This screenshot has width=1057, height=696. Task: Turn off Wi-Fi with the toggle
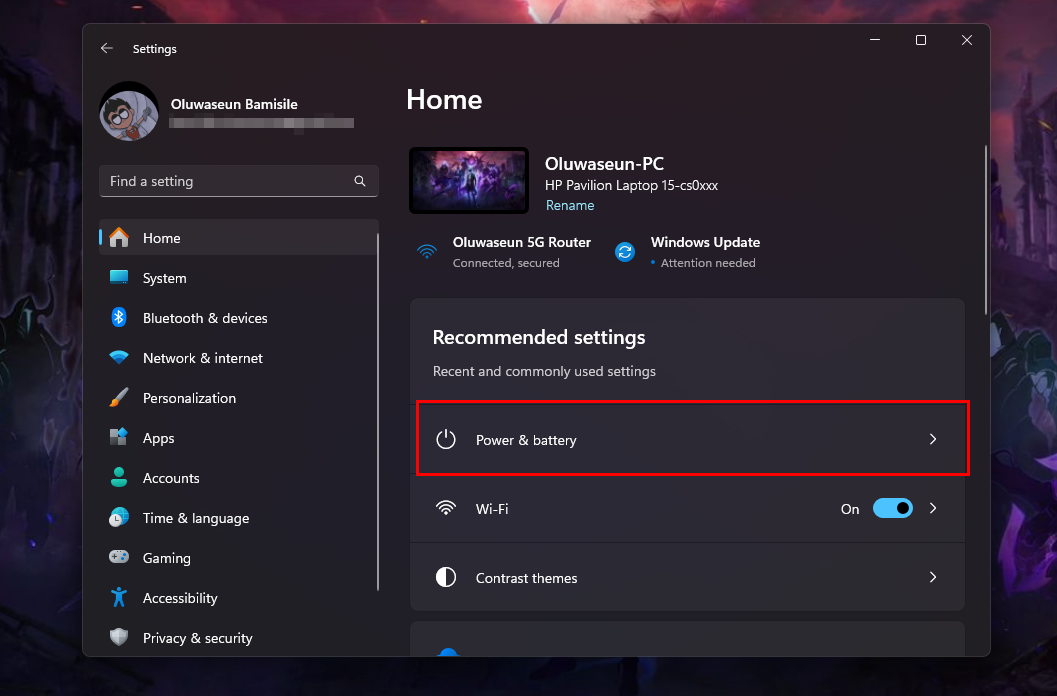[x=894, y=508]
